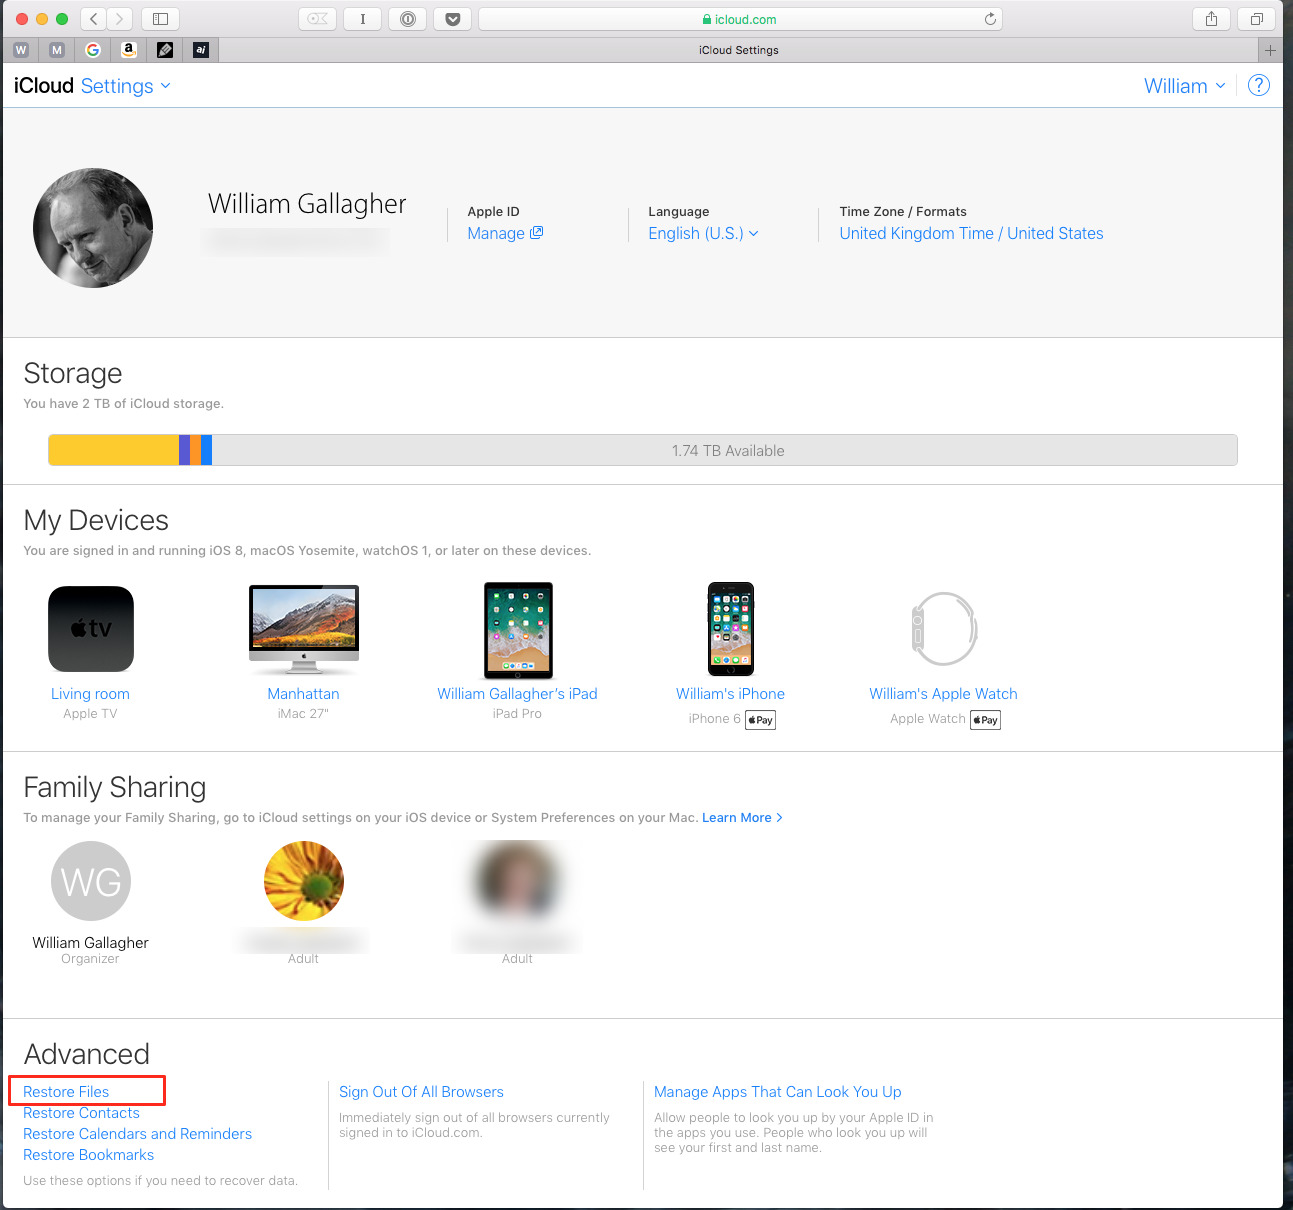Open the pinned 'ai' tab
This screenshot has width=1293, height=1210.
tap(201, 50)
